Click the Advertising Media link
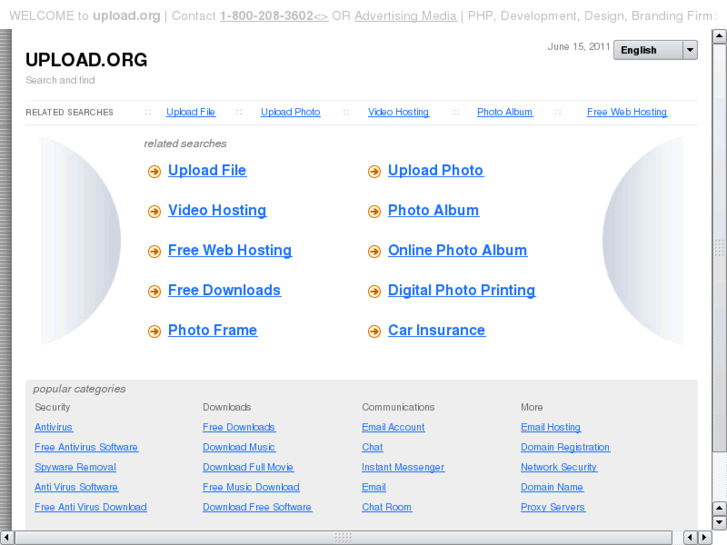 pyautogui.click(x=405, y=16)
